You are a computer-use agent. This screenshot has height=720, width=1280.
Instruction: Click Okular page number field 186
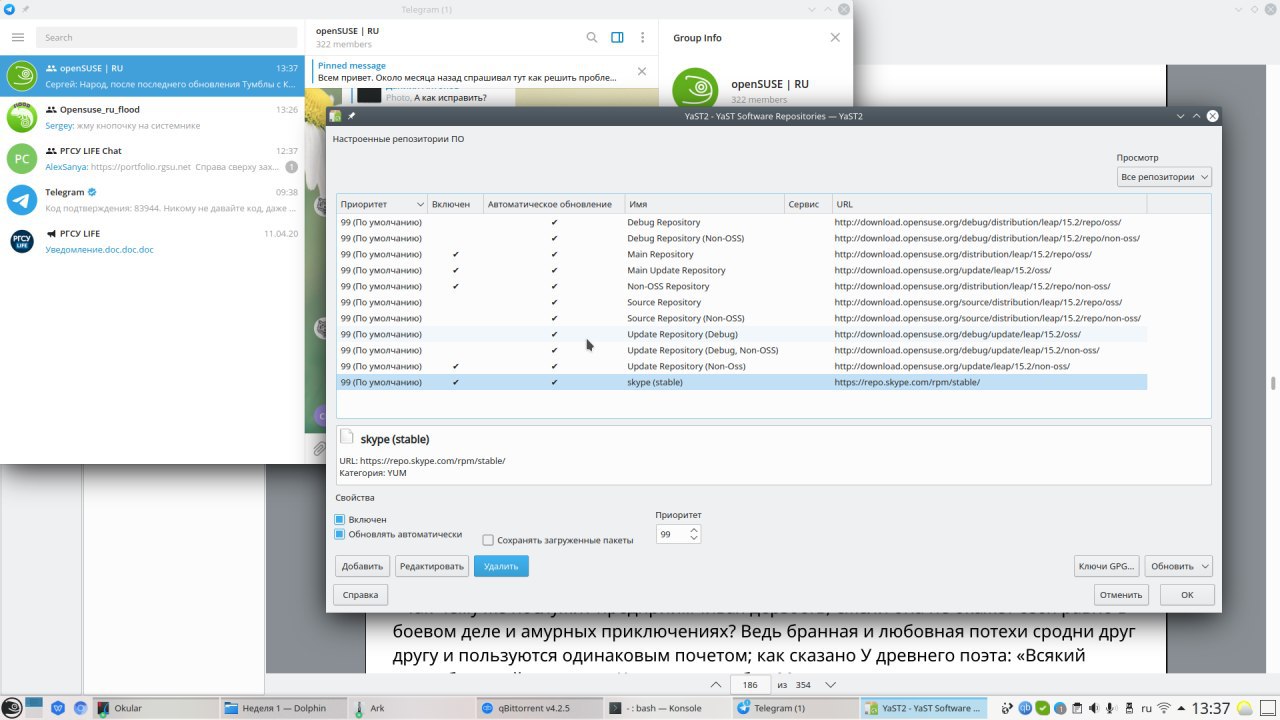click(751, 684)
